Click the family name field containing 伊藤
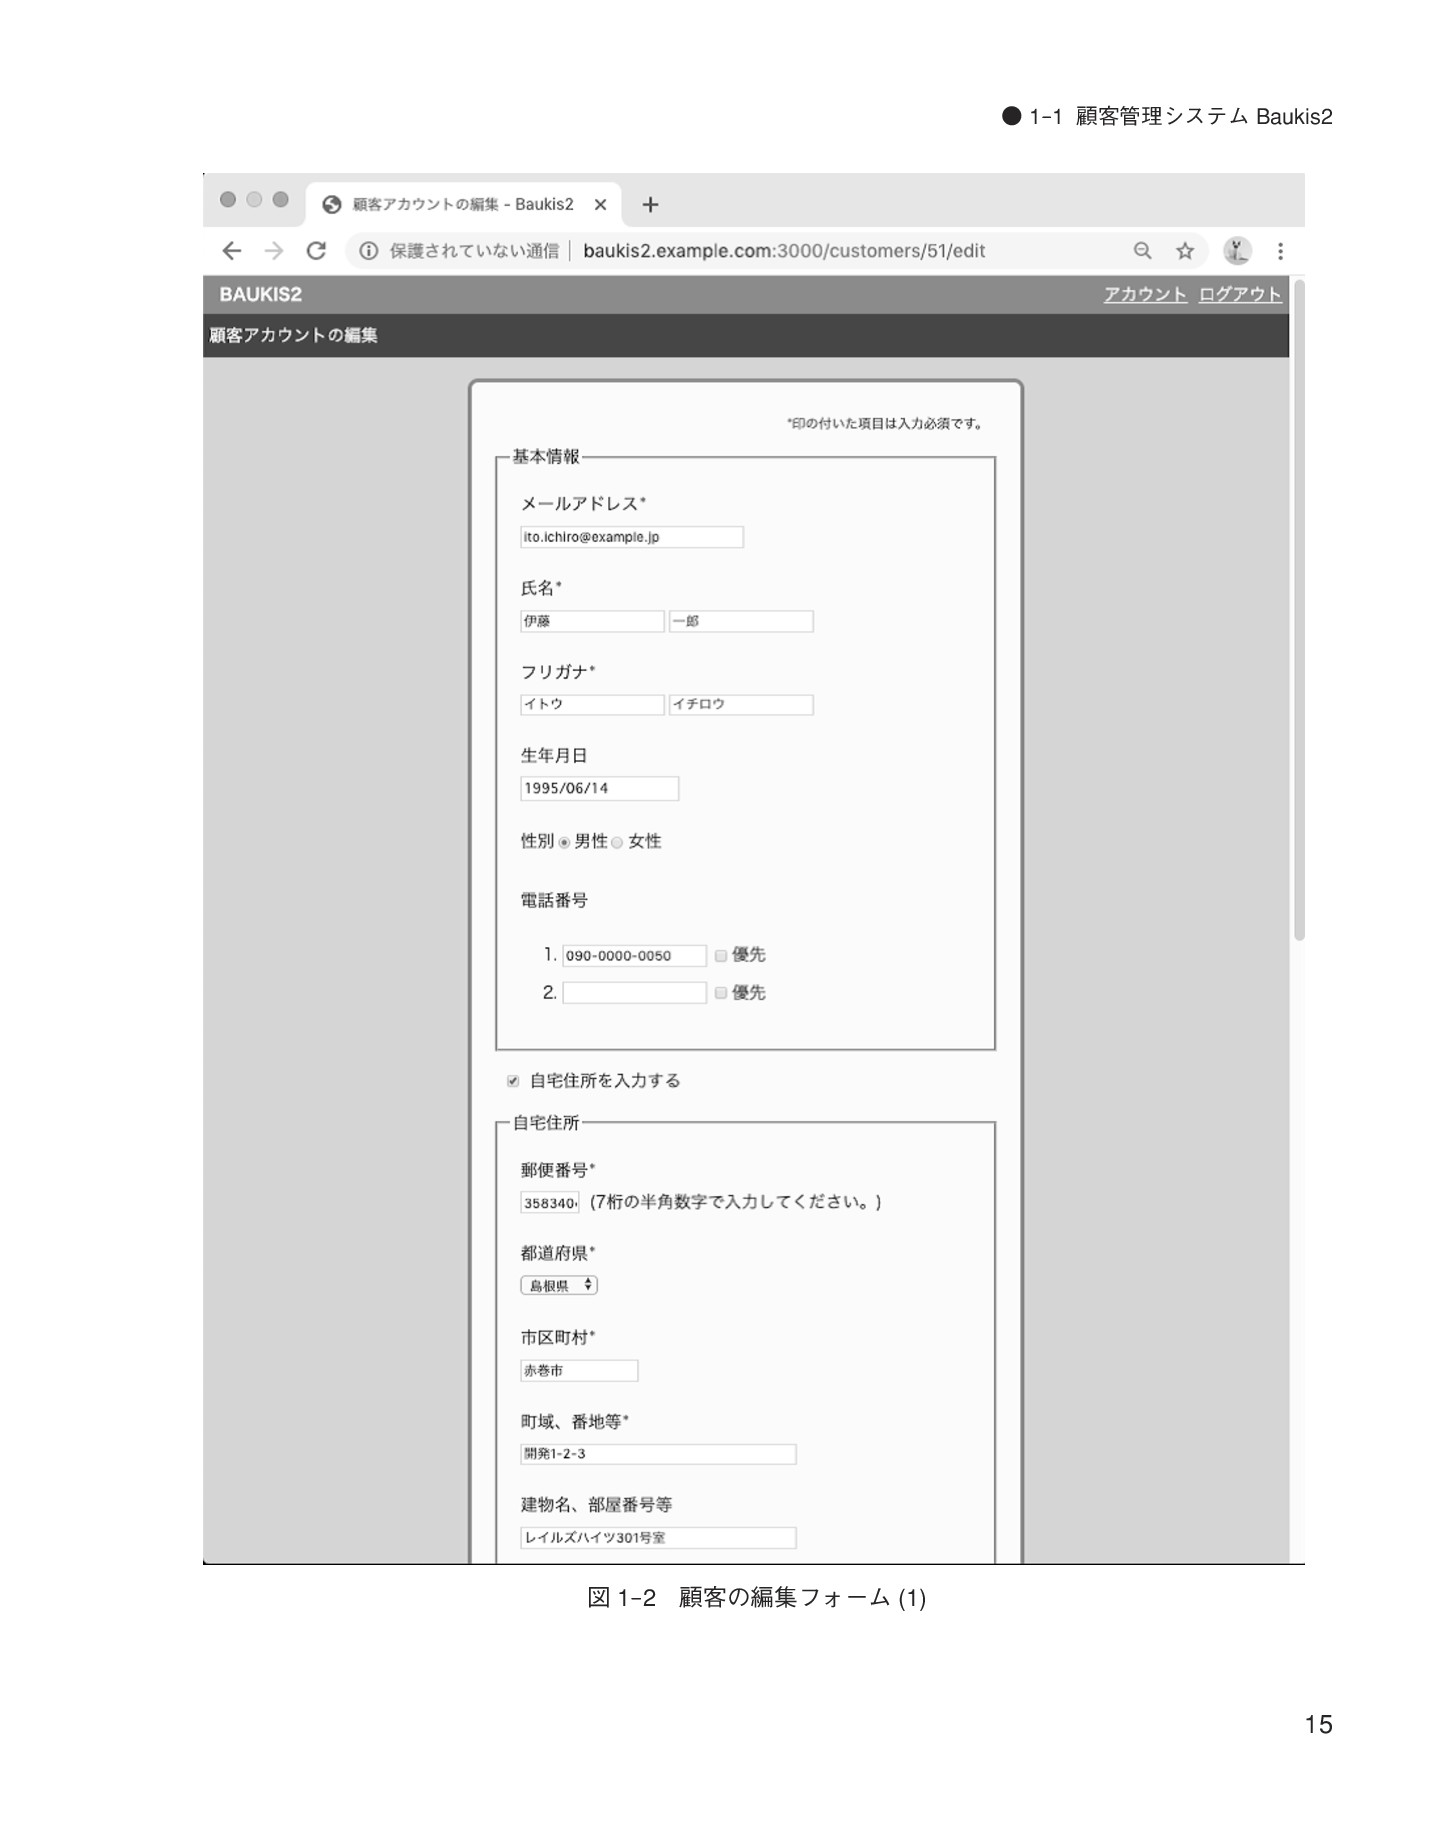 592,621
